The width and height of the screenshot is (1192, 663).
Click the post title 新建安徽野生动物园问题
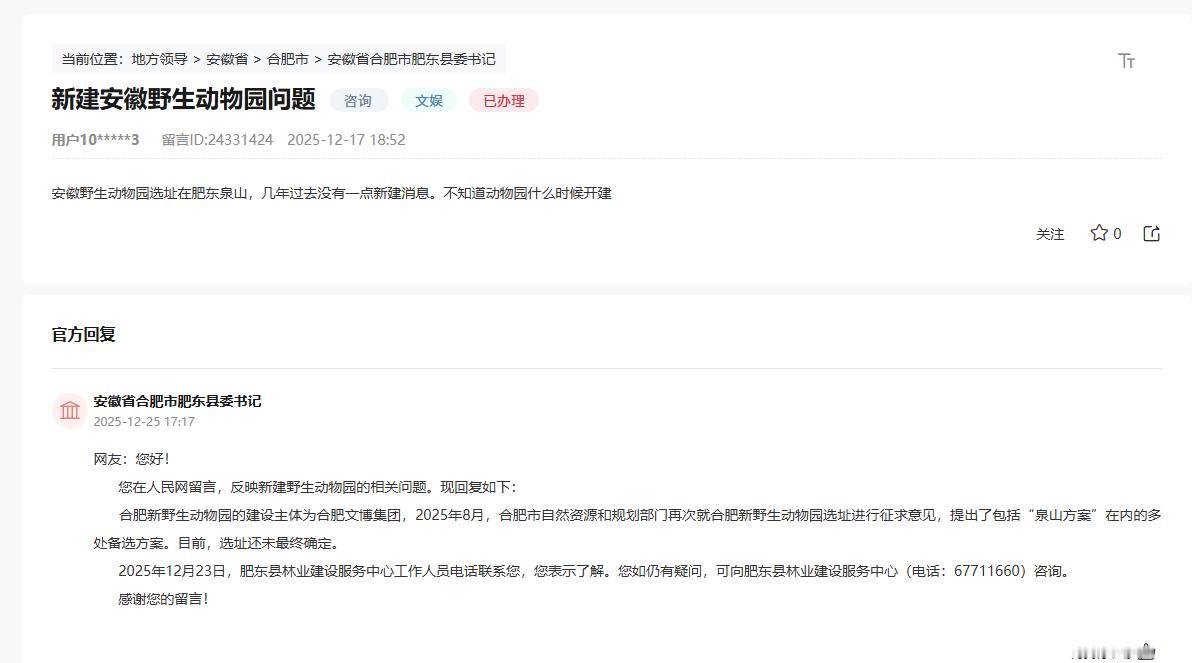(182, 100)
